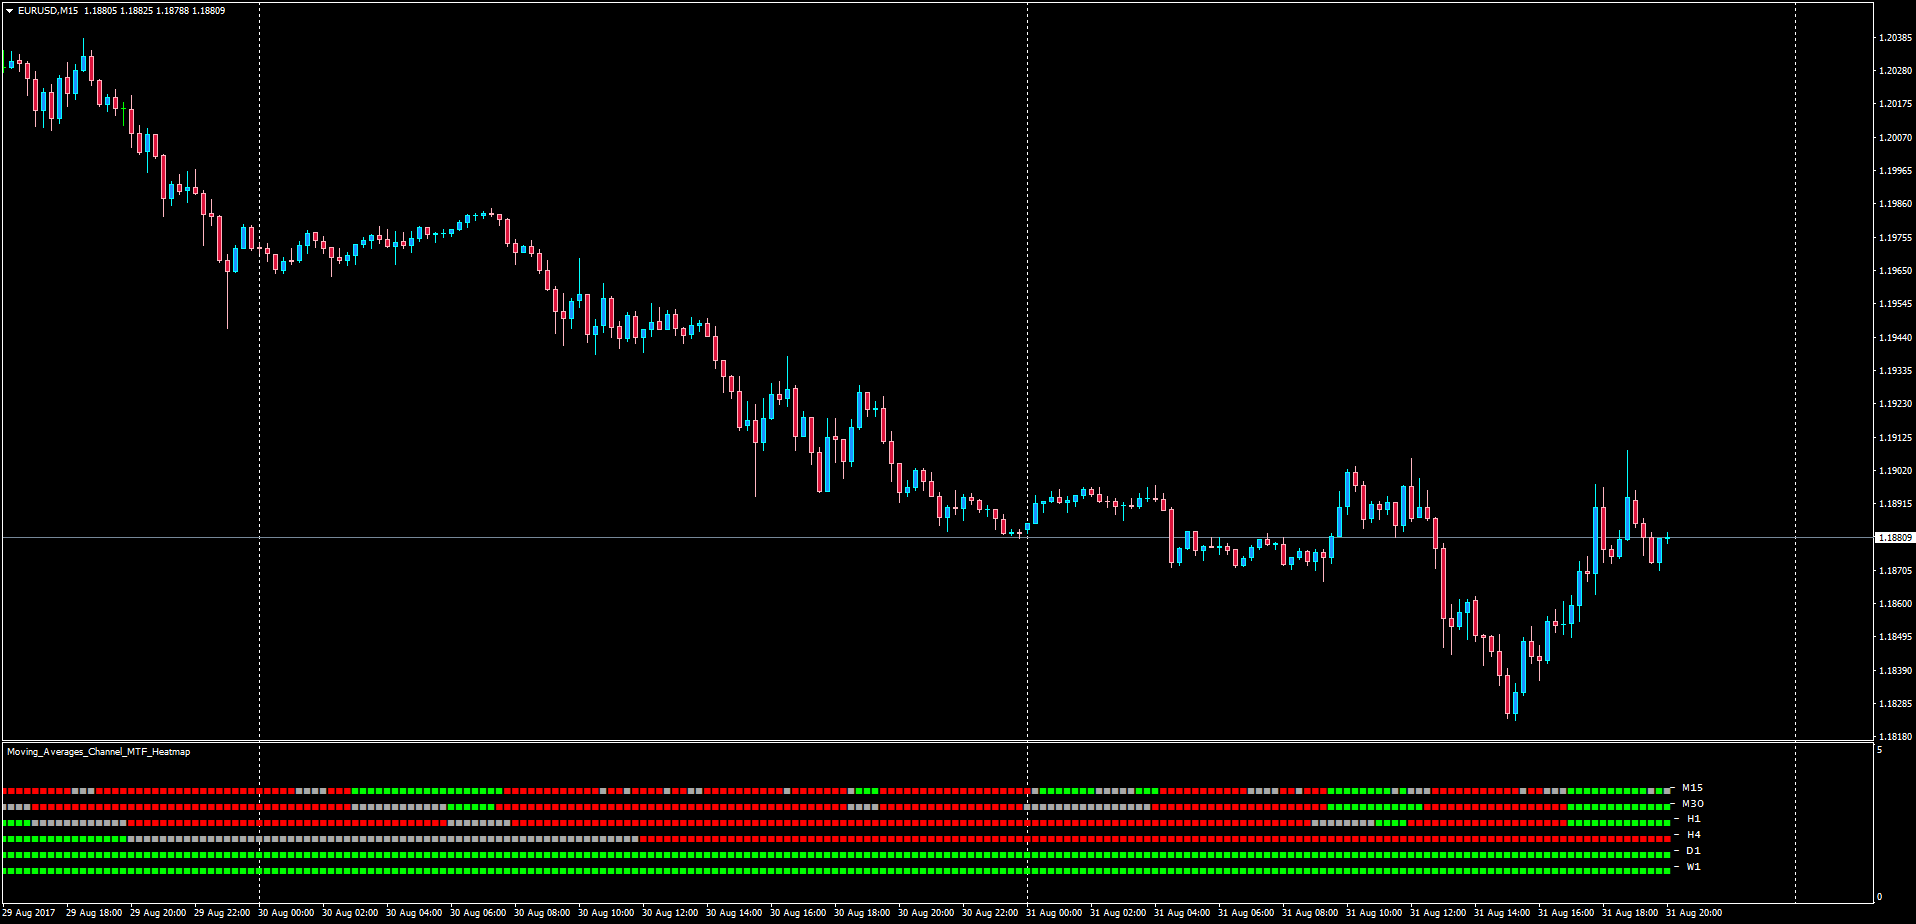Click price level 1.20070 on the axis
1916x924 pixels.
coord(1896,138)
